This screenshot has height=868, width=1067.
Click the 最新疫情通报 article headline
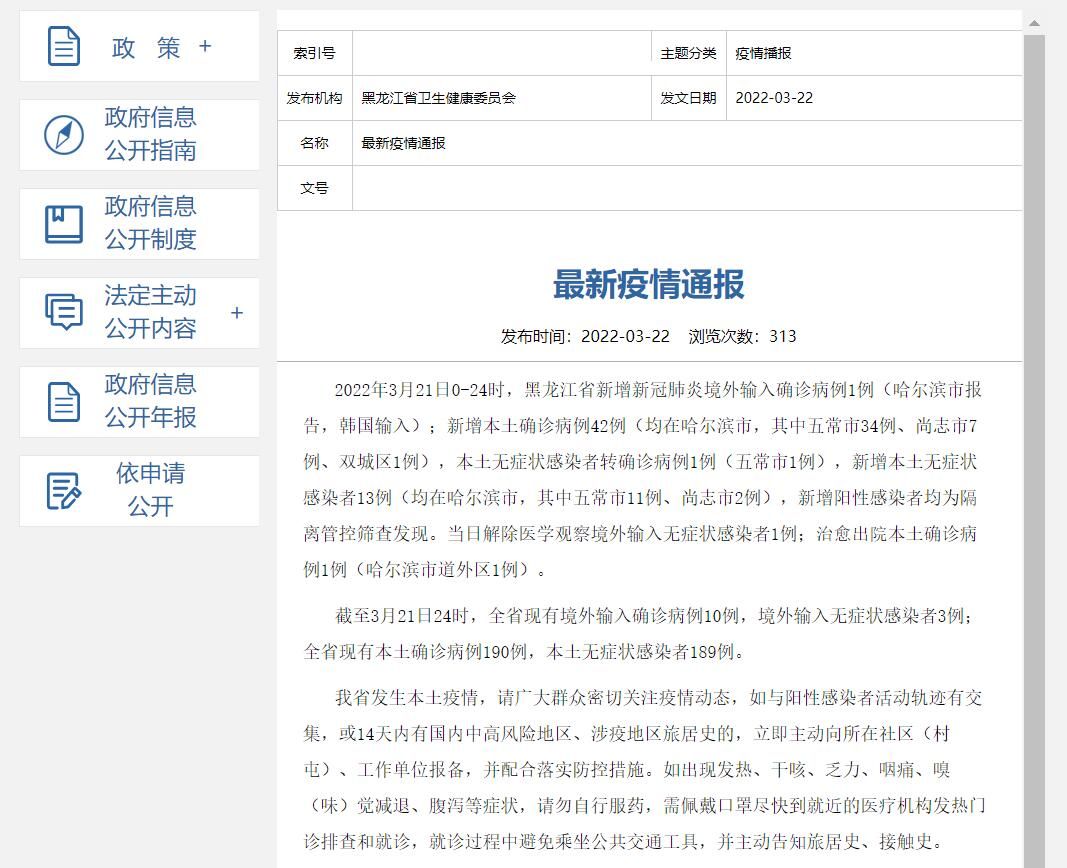(x=648, y=285)
